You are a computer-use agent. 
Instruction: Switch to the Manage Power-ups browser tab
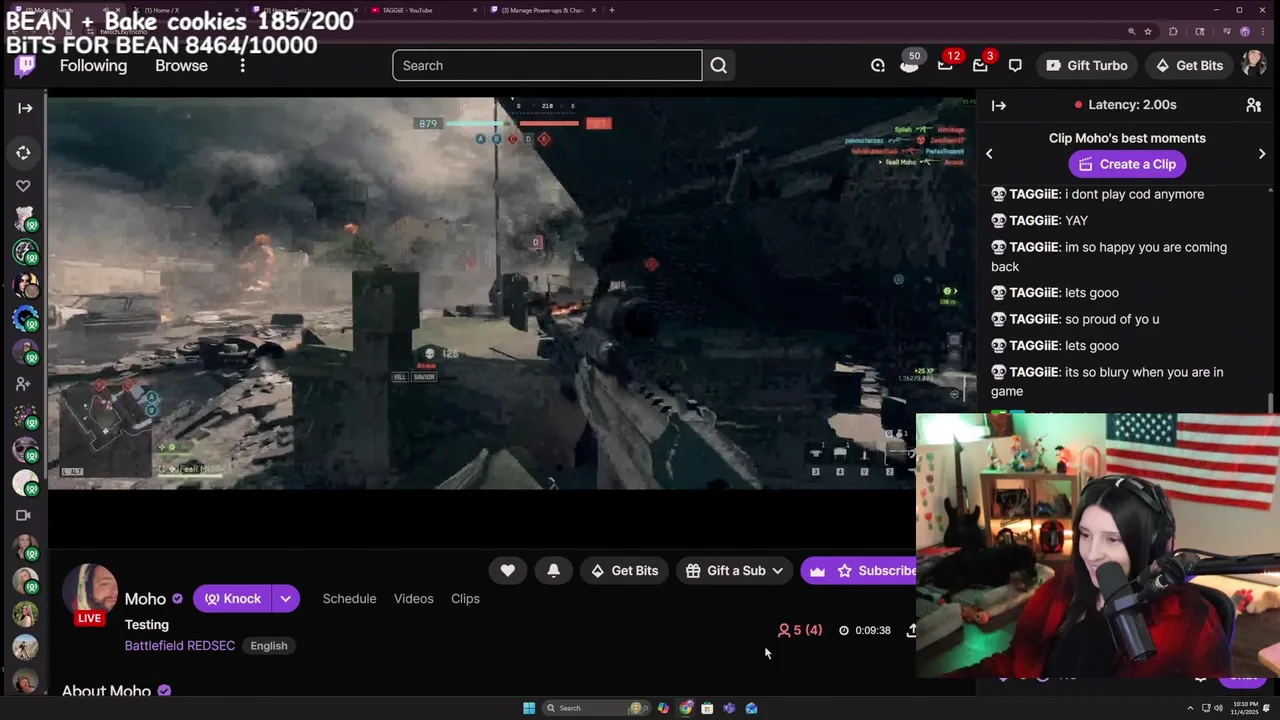544,10
